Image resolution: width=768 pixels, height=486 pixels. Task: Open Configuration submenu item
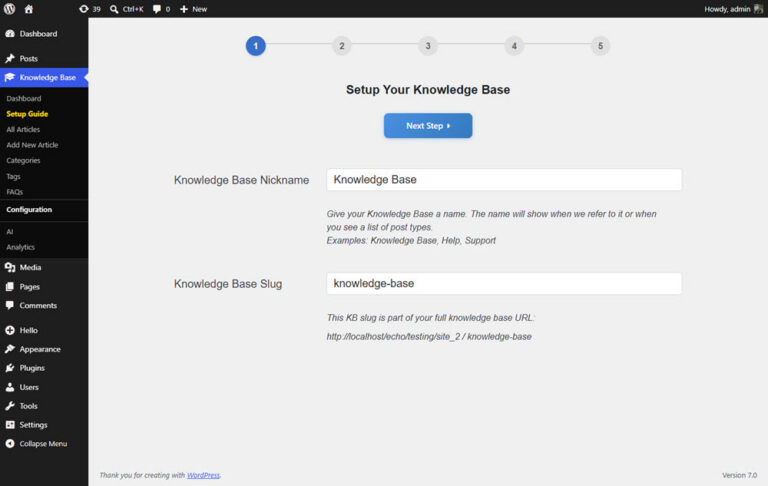click(x=29, y=210)
